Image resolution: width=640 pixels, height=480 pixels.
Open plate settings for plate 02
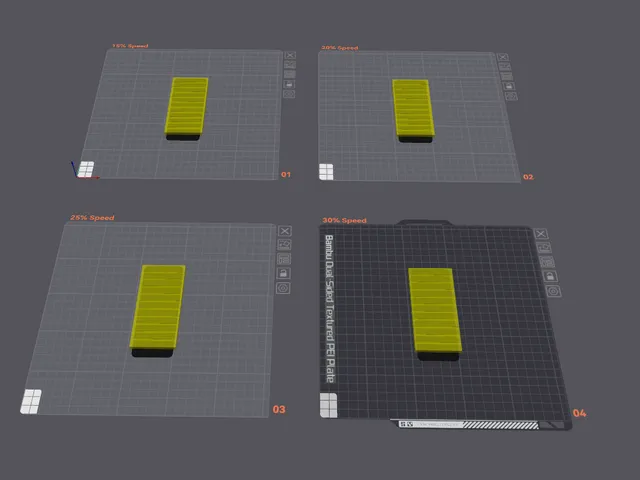tap(511, 96)
